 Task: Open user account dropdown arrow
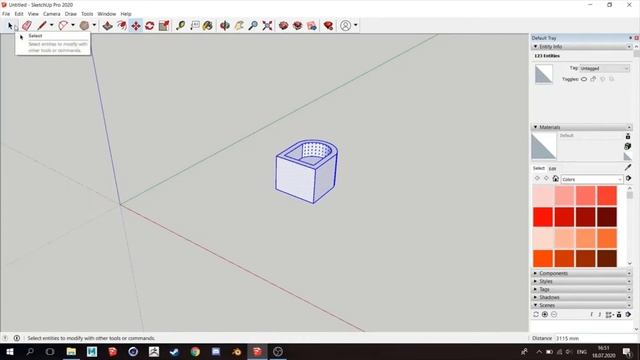pos(356,25)
